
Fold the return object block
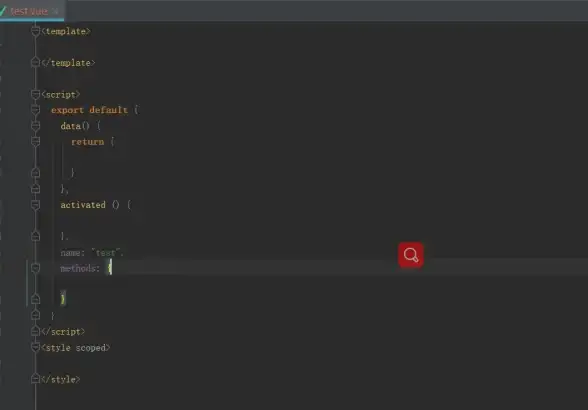[36, 141]
